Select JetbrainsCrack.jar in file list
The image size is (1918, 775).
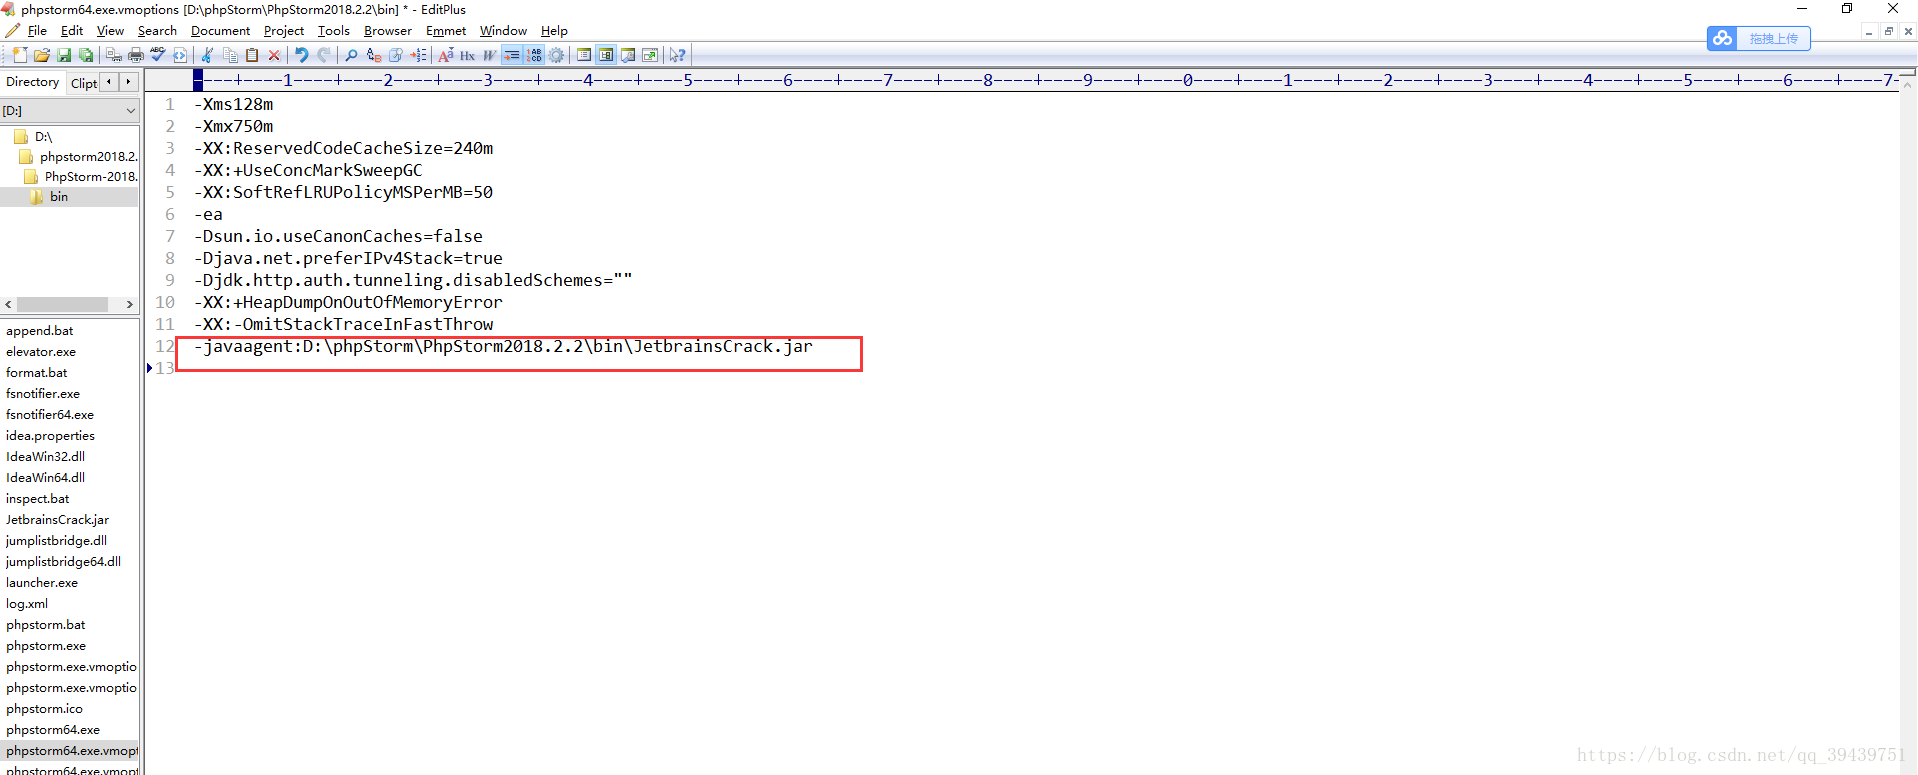point(57,520)
